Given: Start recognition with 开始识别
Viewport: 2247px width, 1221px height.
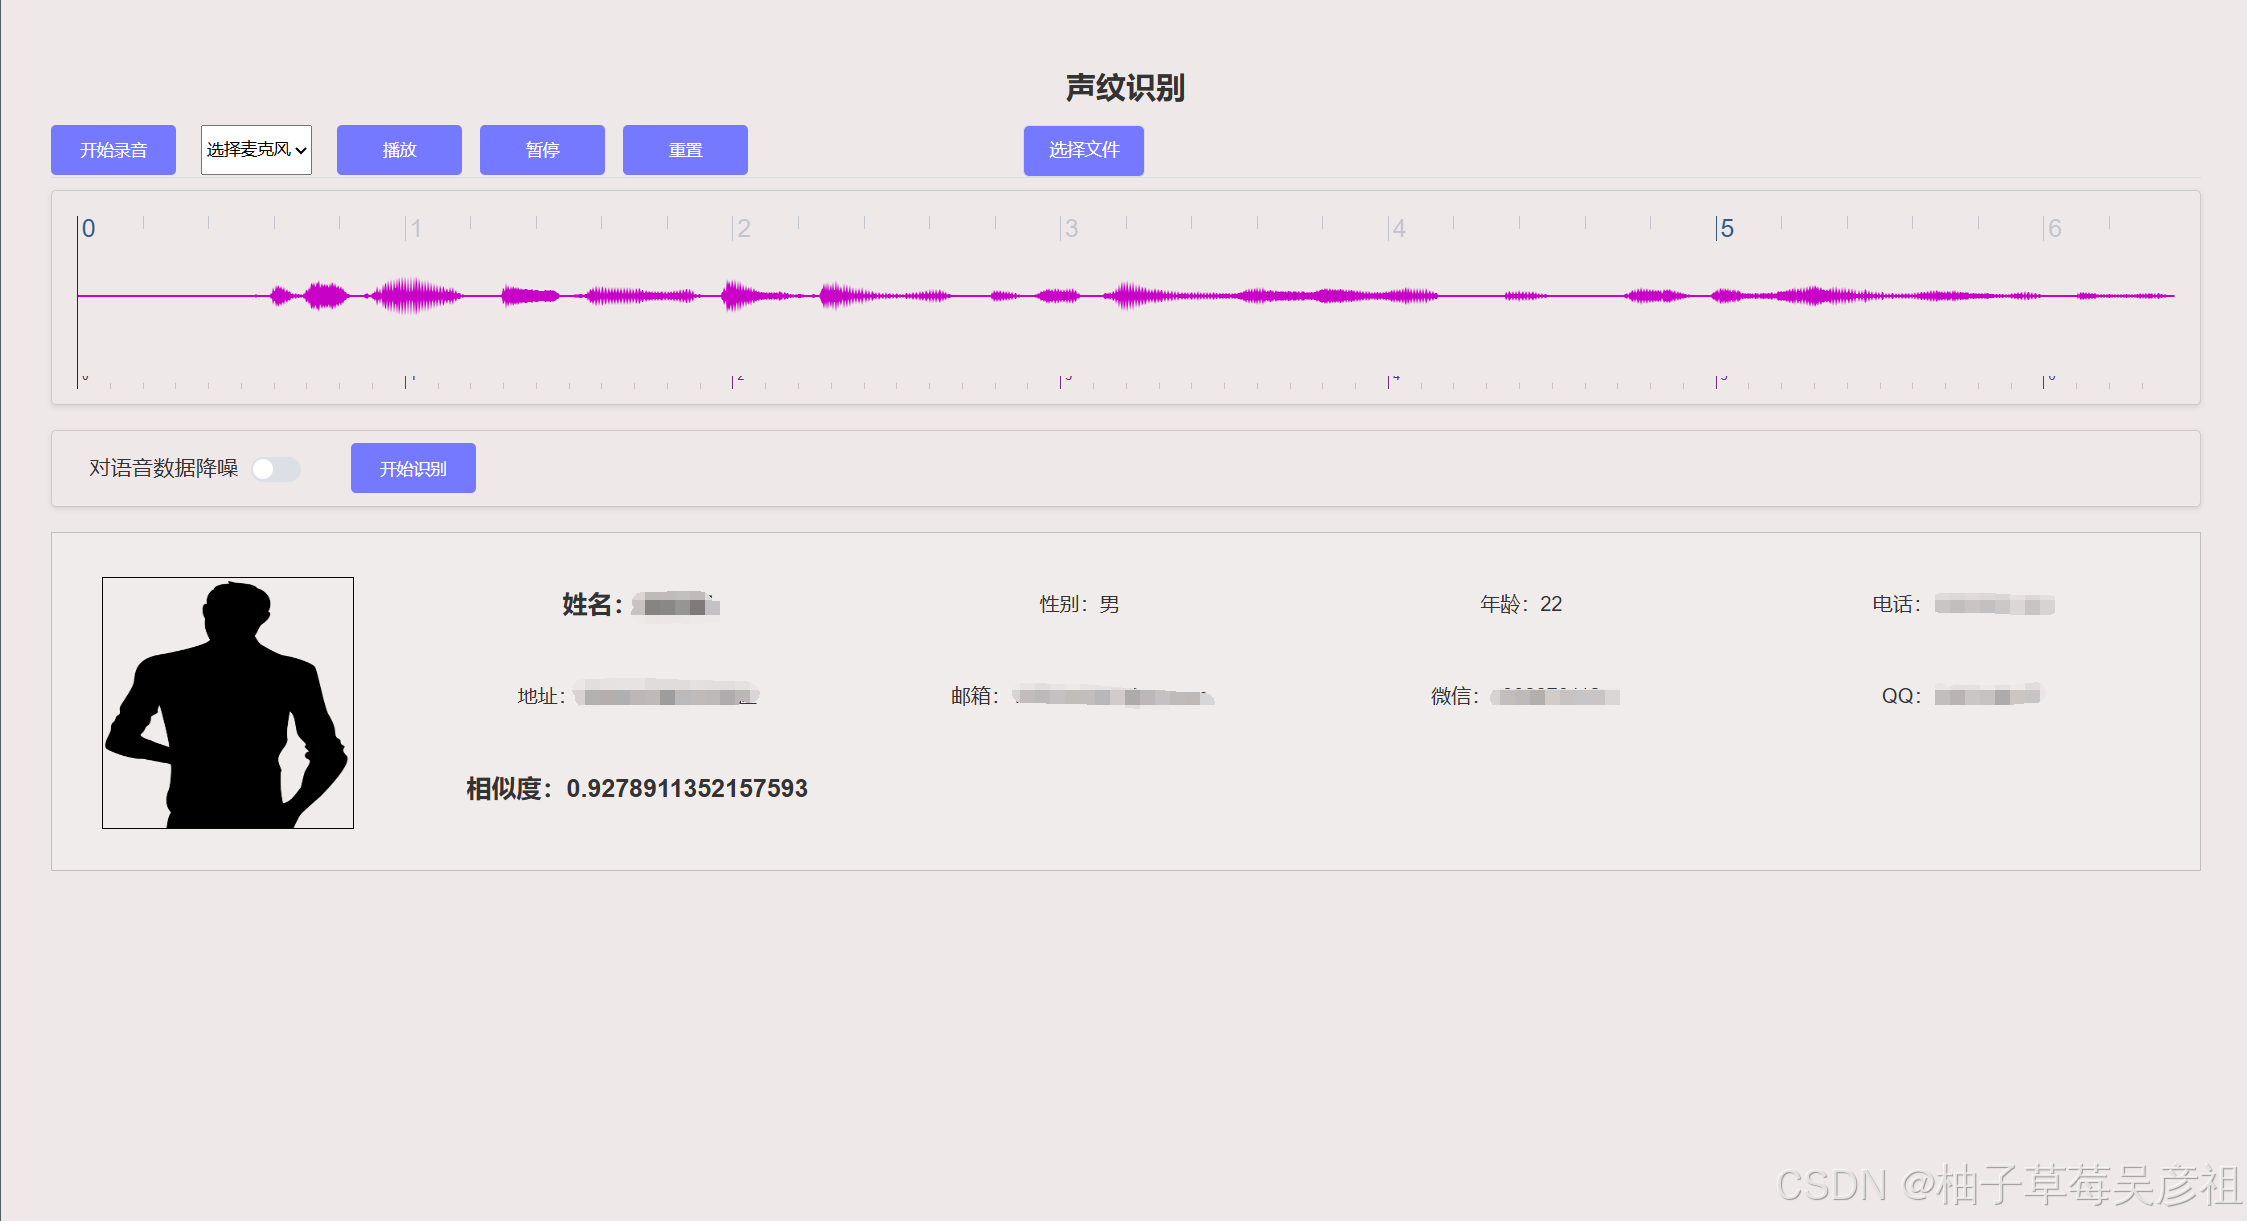Looking at the screenshot, I should (413, 468).
